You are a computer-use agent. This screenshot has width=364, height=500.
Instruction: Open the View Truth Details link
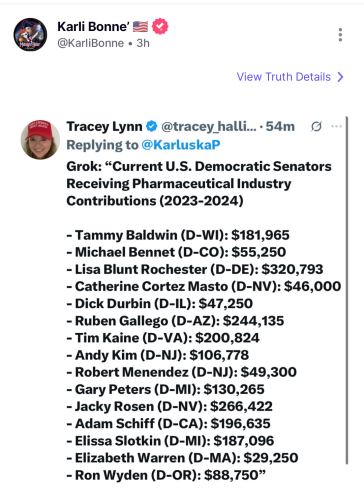[x=284, y=77]
